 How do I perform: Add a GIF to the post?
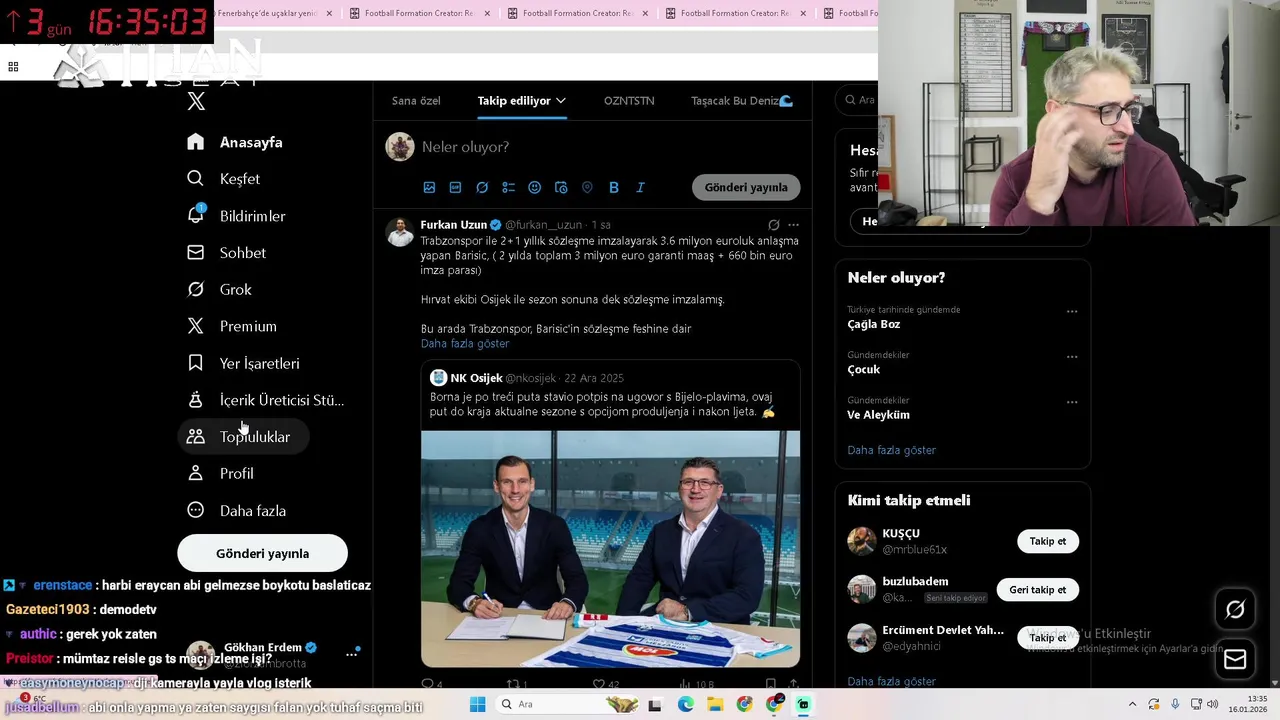[455, 187]
